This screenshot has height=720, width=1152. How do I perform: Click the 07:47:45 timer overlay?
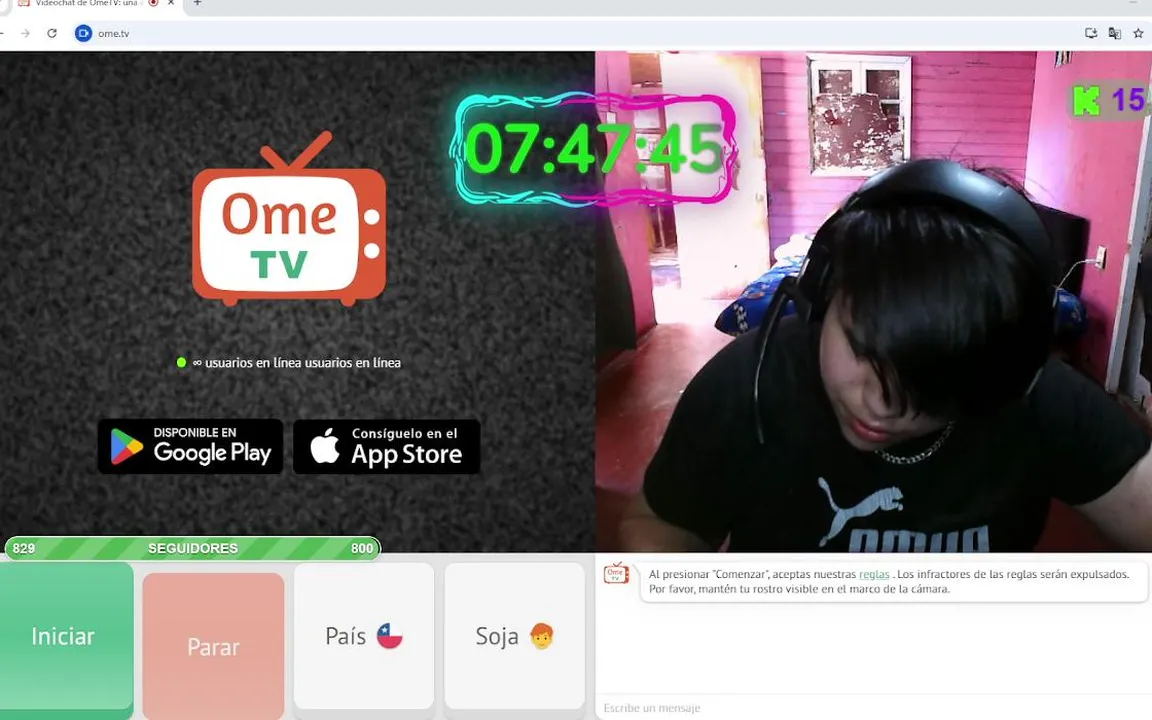pyautogui.click(x=594, y=149)
